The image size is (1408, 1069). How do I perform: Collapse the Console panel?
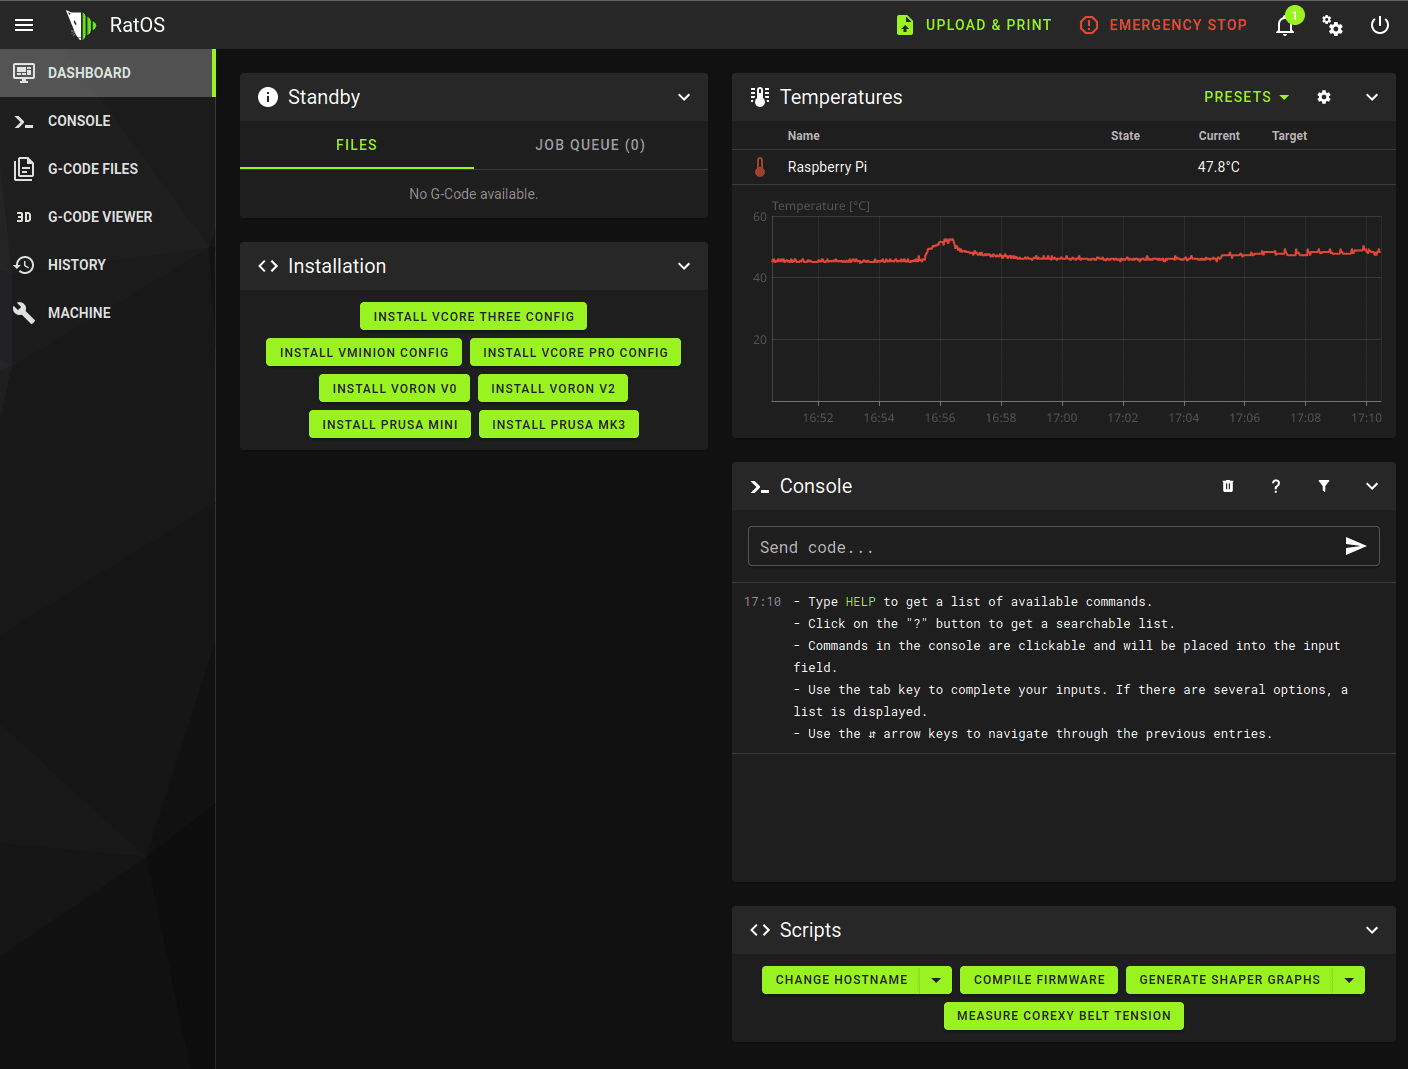(1372, 486)
